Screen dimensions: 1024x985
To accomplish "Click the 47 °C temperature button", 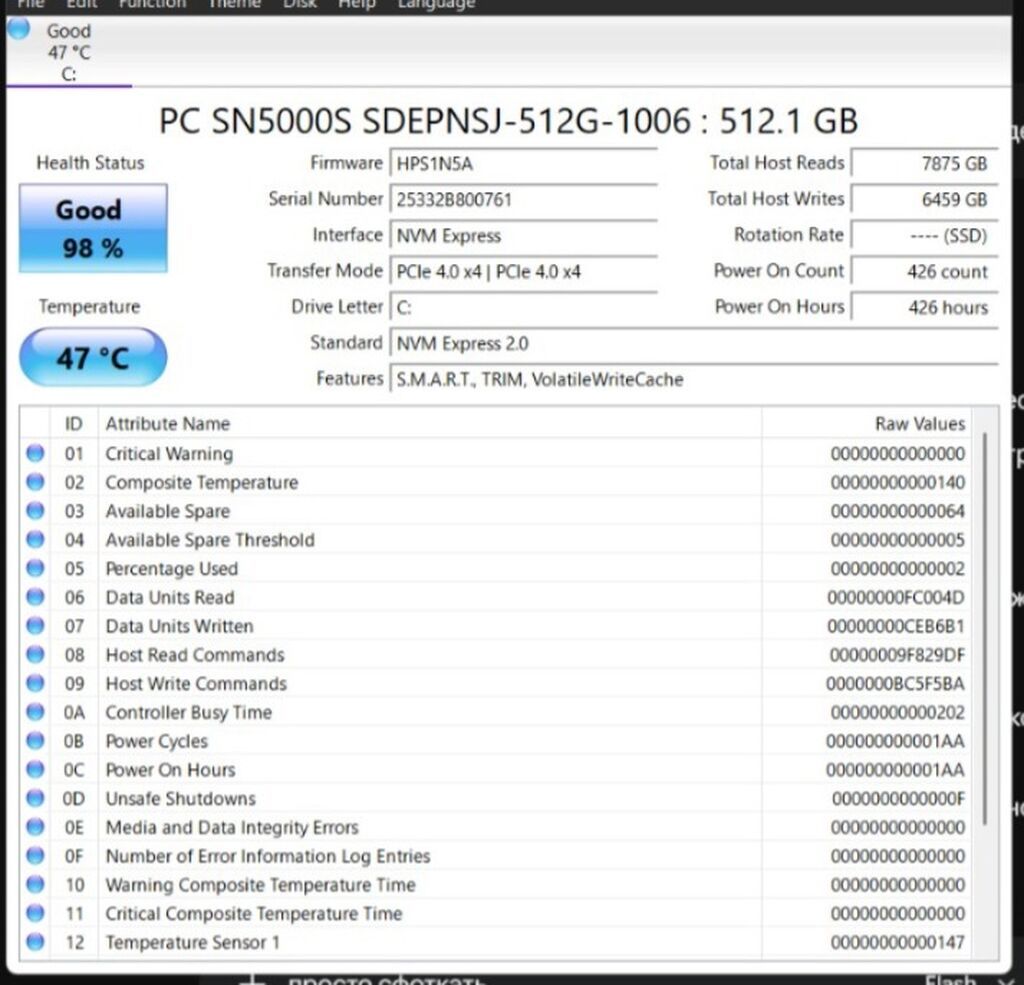I will (93, 357).
